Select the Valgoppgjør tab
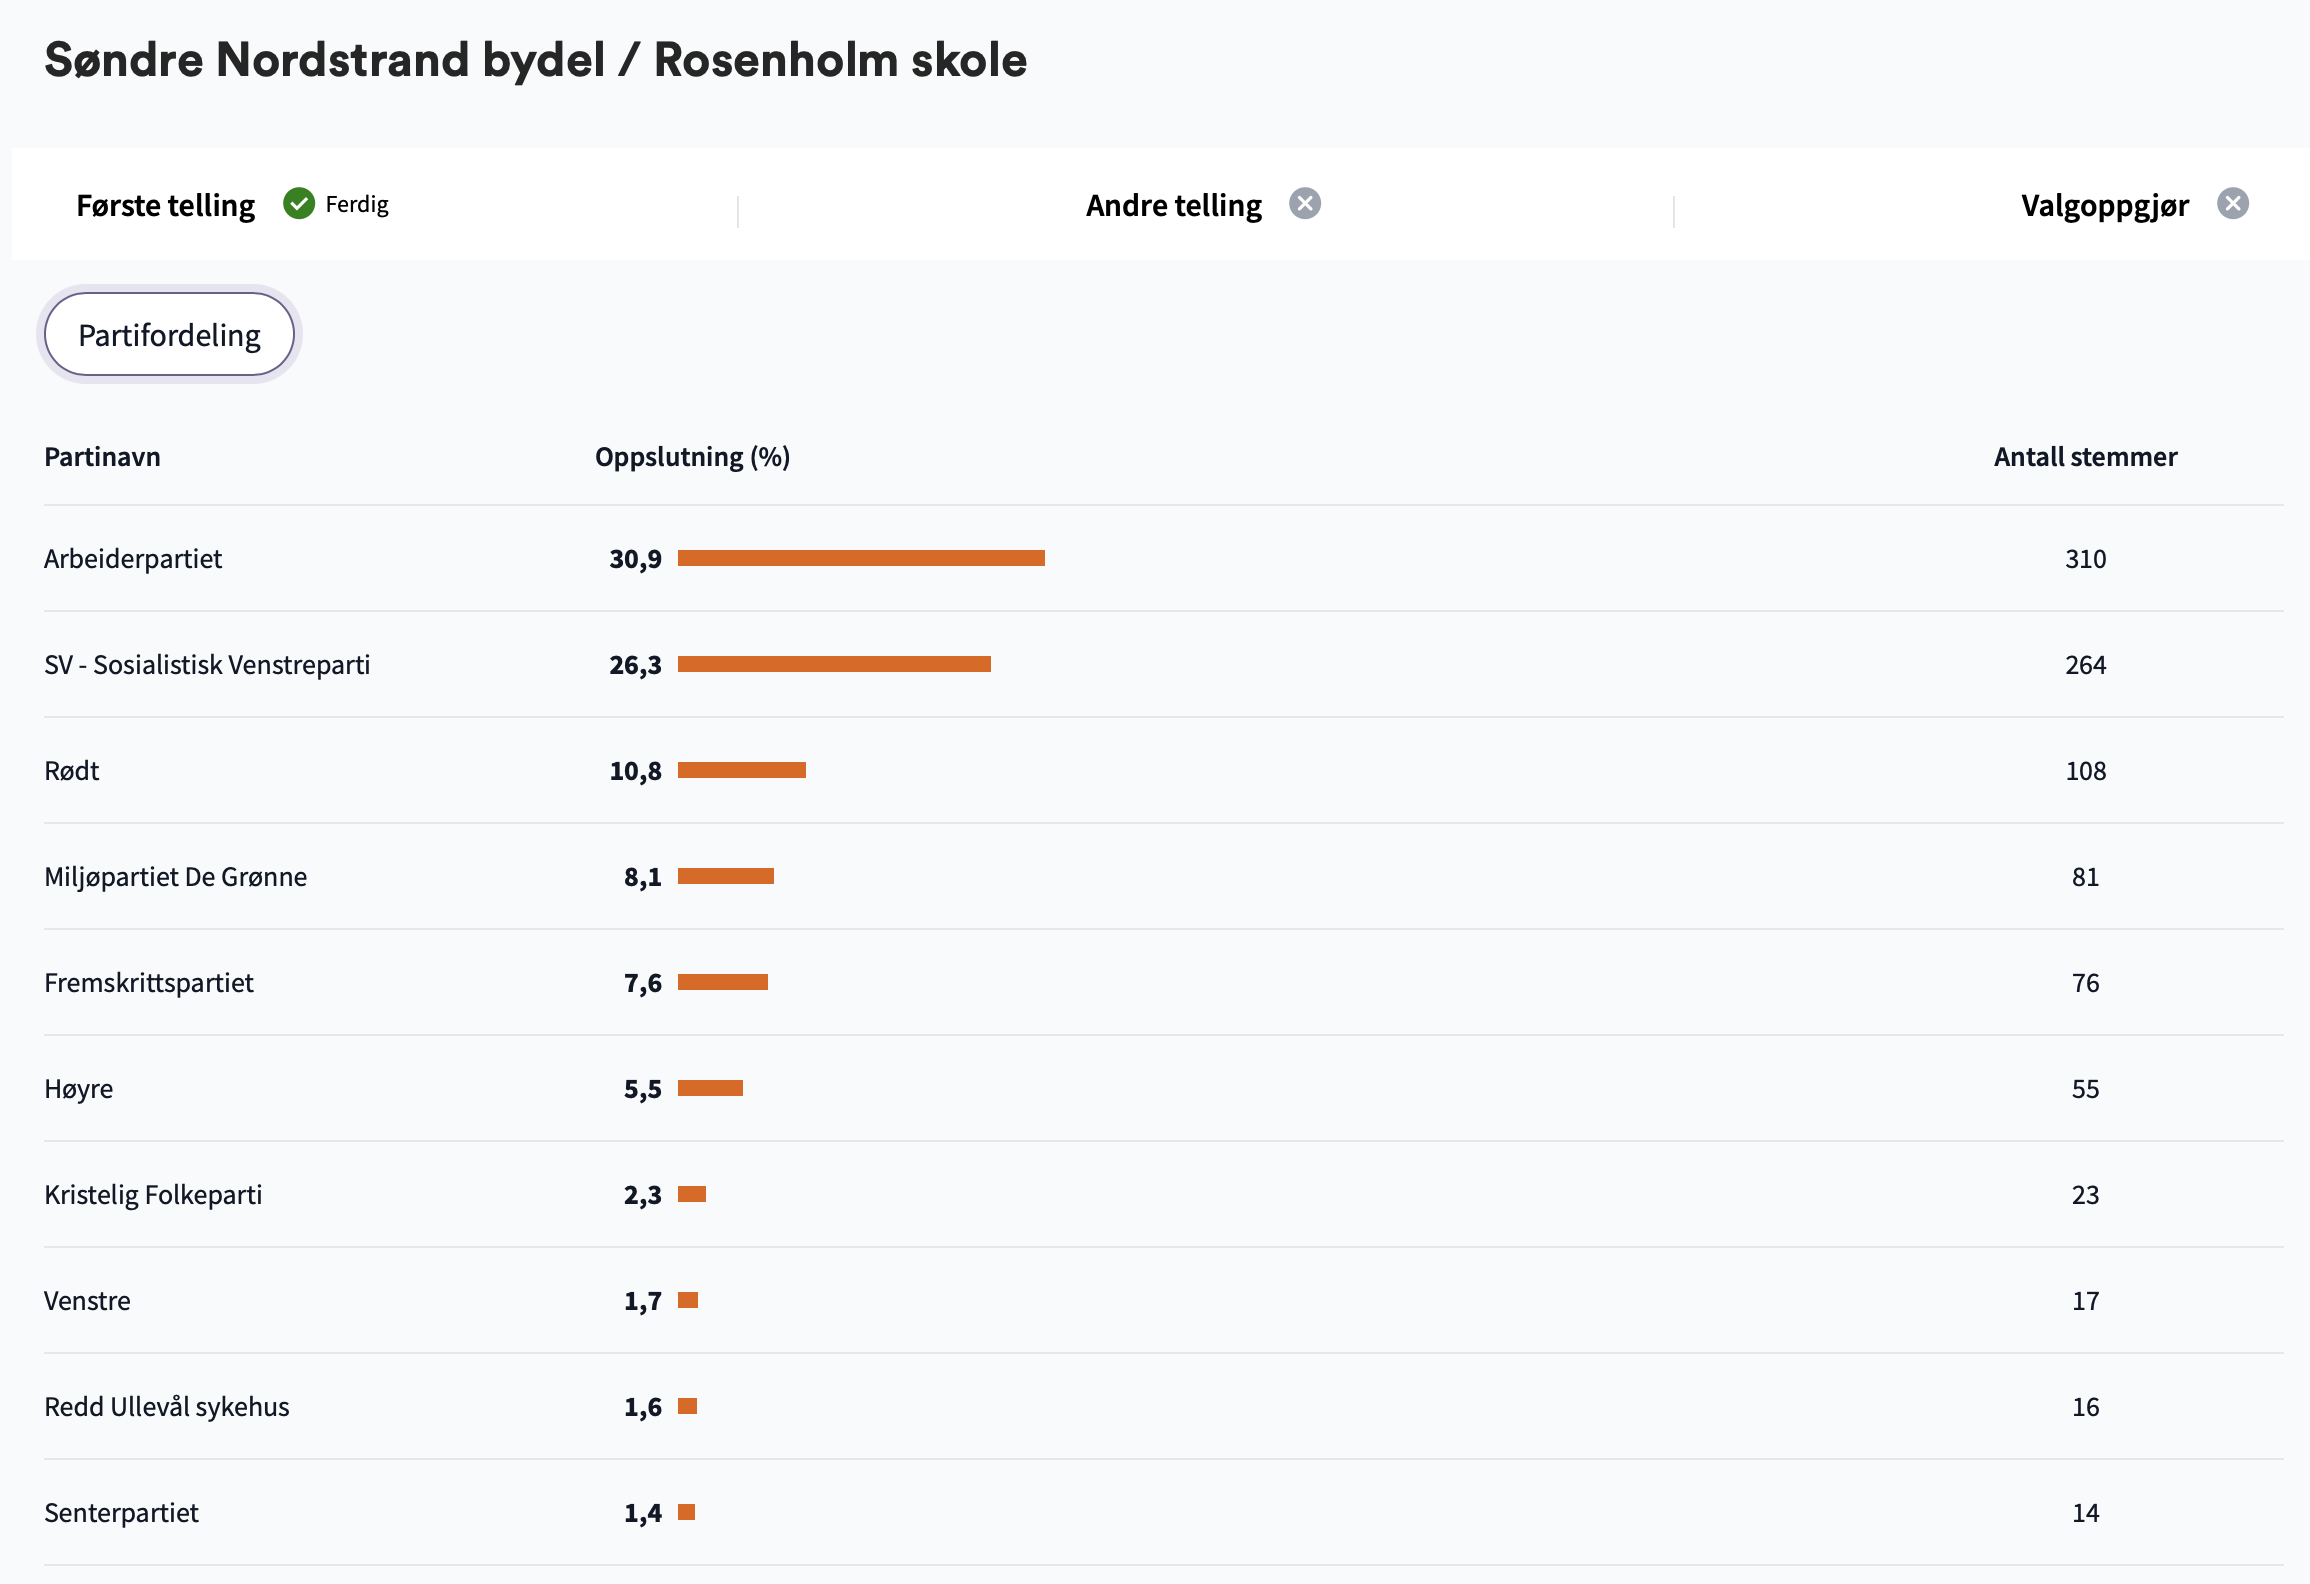Viewport: 2310px width, 1584px height. point(2105,205)
